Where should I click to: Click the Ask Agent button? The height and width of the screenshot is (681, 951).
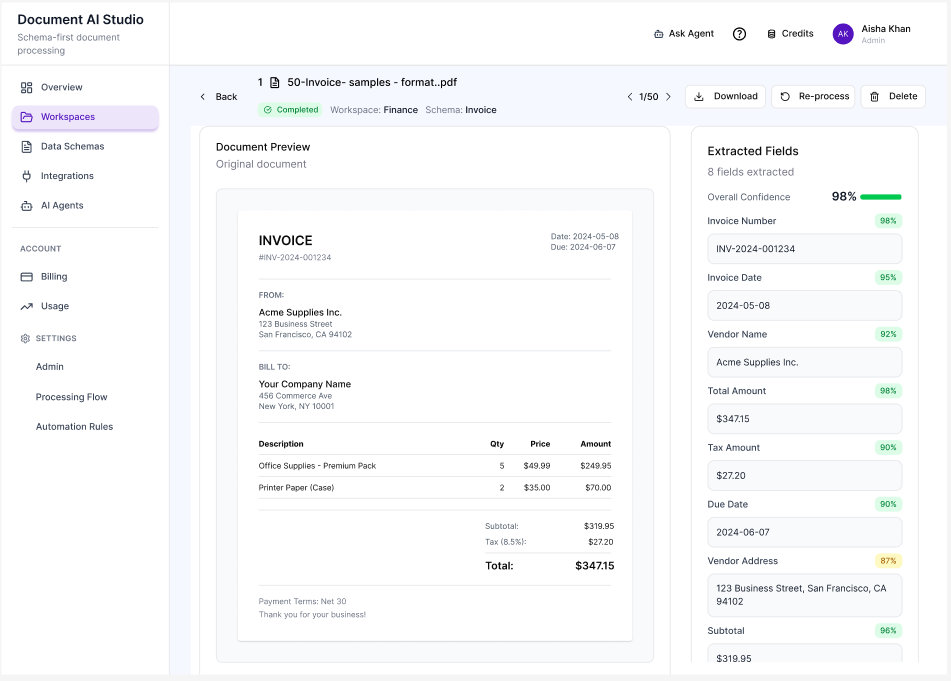(x=684, y=34)
